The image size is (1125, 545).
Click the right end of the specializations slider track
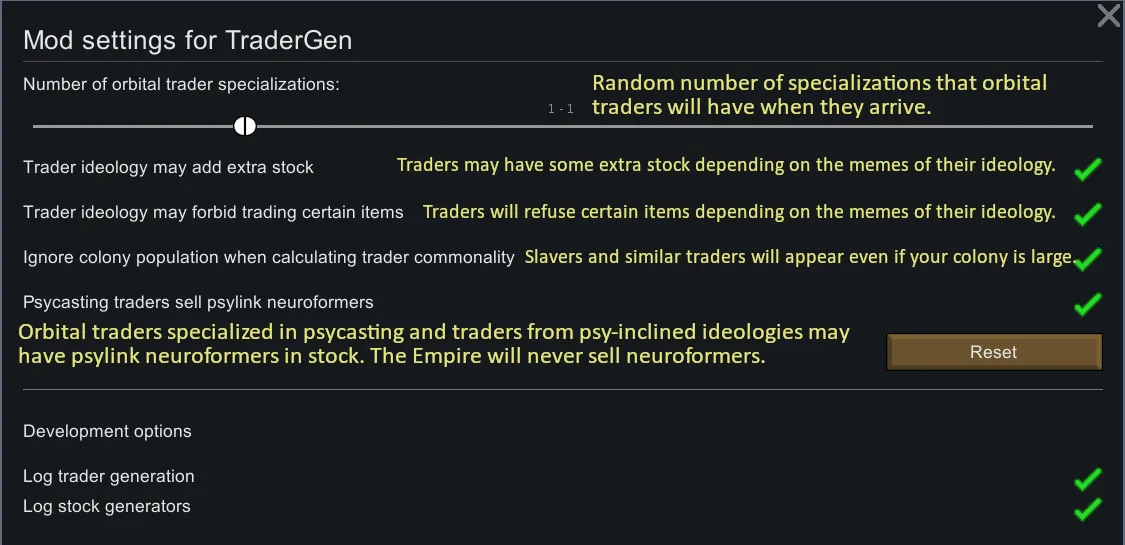tap(1090, 126)
